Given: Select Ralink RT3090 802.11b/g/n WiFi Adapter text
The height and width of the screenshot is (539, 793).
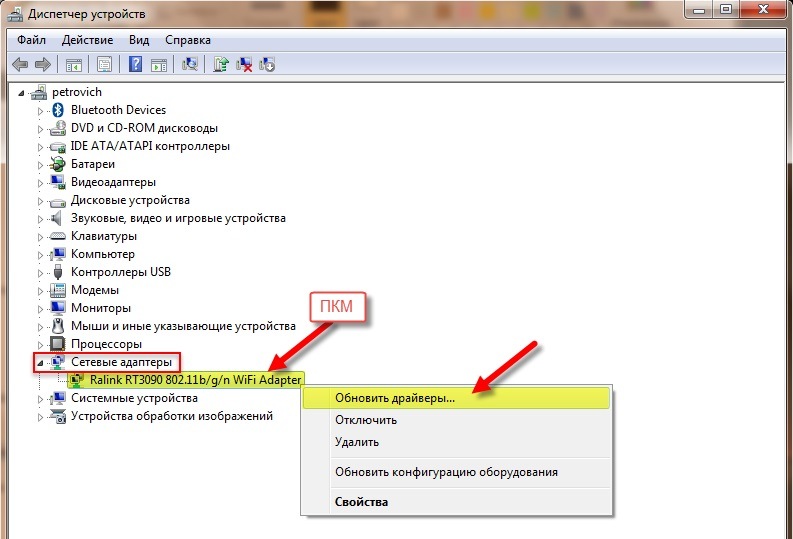Looking at the screenshot, I should [x=195, y=380].
